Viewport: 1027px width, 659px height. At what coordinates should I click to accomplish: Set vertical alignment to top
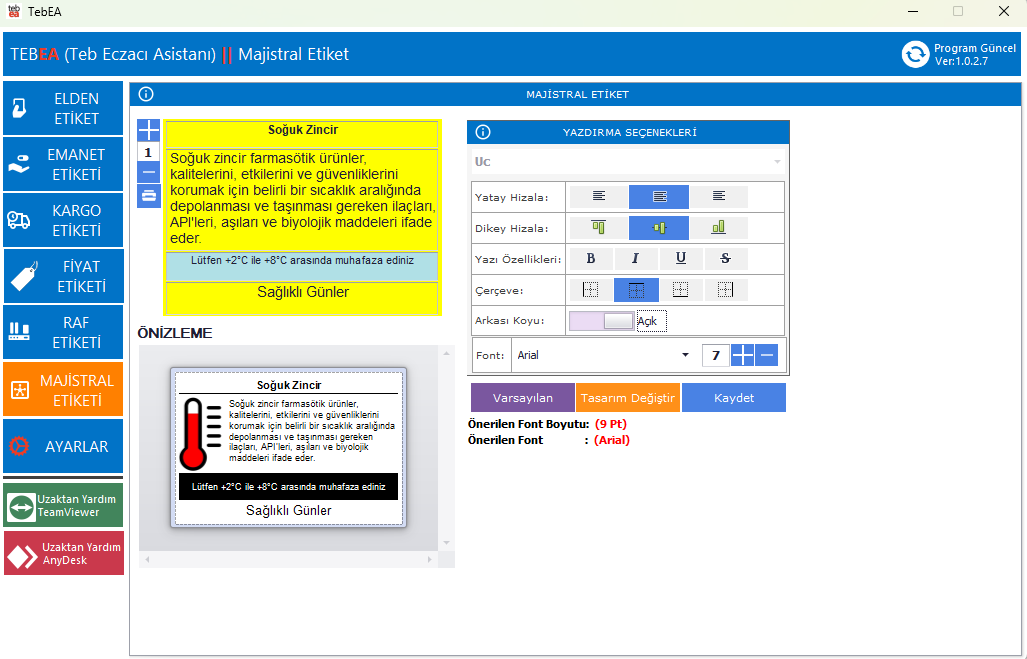click(x=598, y=228)
